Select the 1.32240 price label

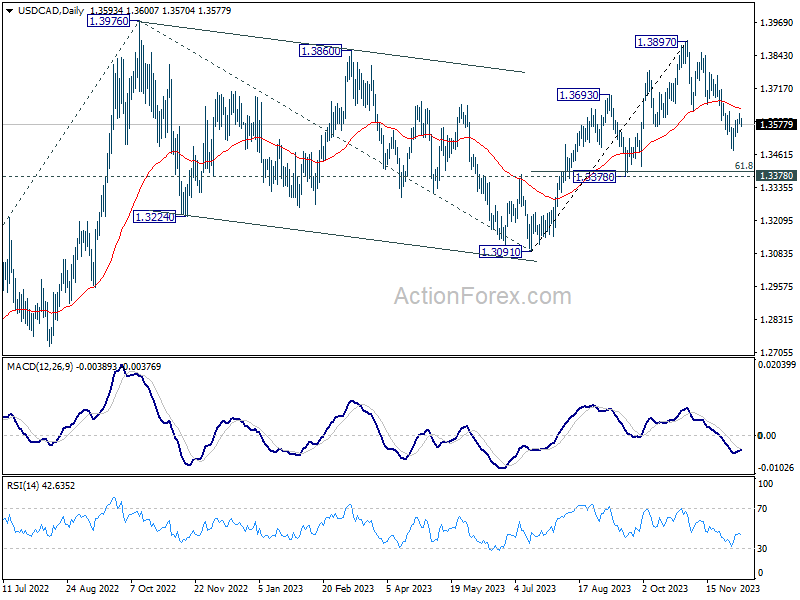tap(155, 217)
